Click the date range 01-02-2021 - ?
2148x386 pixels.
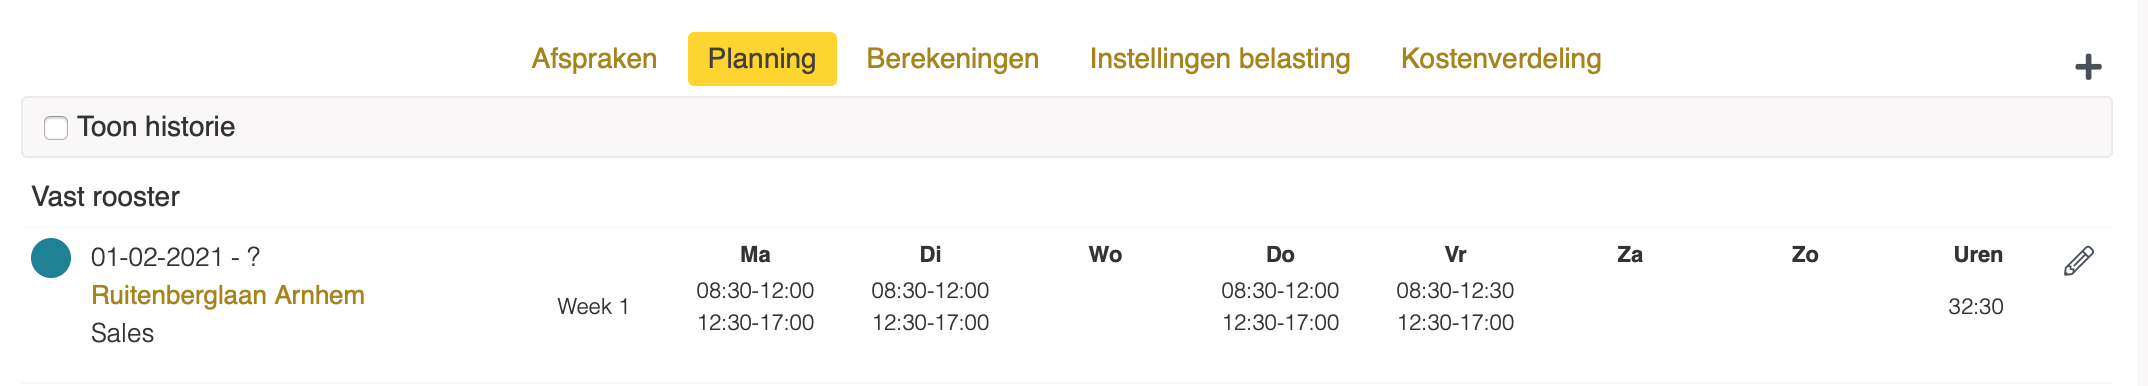pos(176,257)
